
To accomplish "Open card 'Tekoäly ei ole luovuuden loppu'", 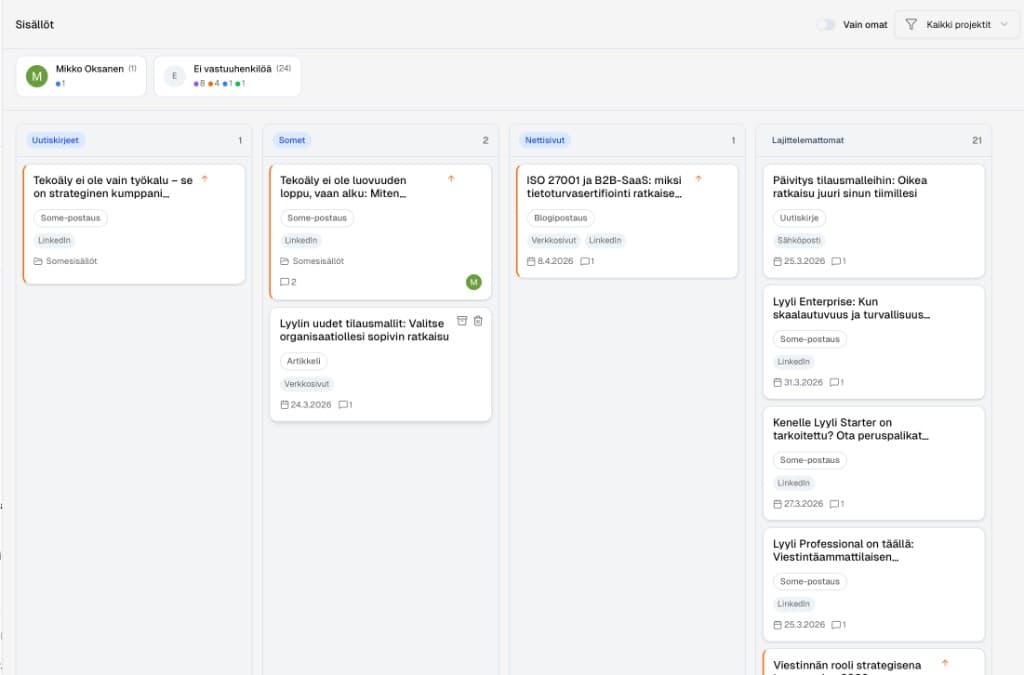I will (381, 232).
